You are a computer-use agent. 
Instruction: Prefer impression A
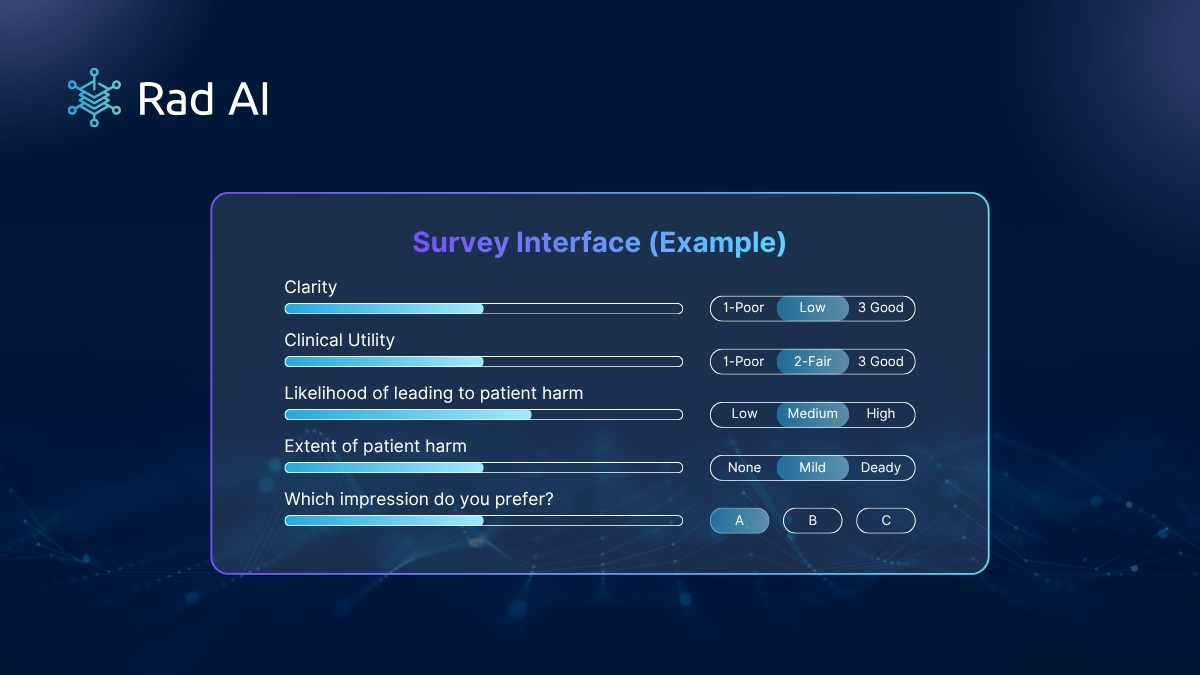740,520
